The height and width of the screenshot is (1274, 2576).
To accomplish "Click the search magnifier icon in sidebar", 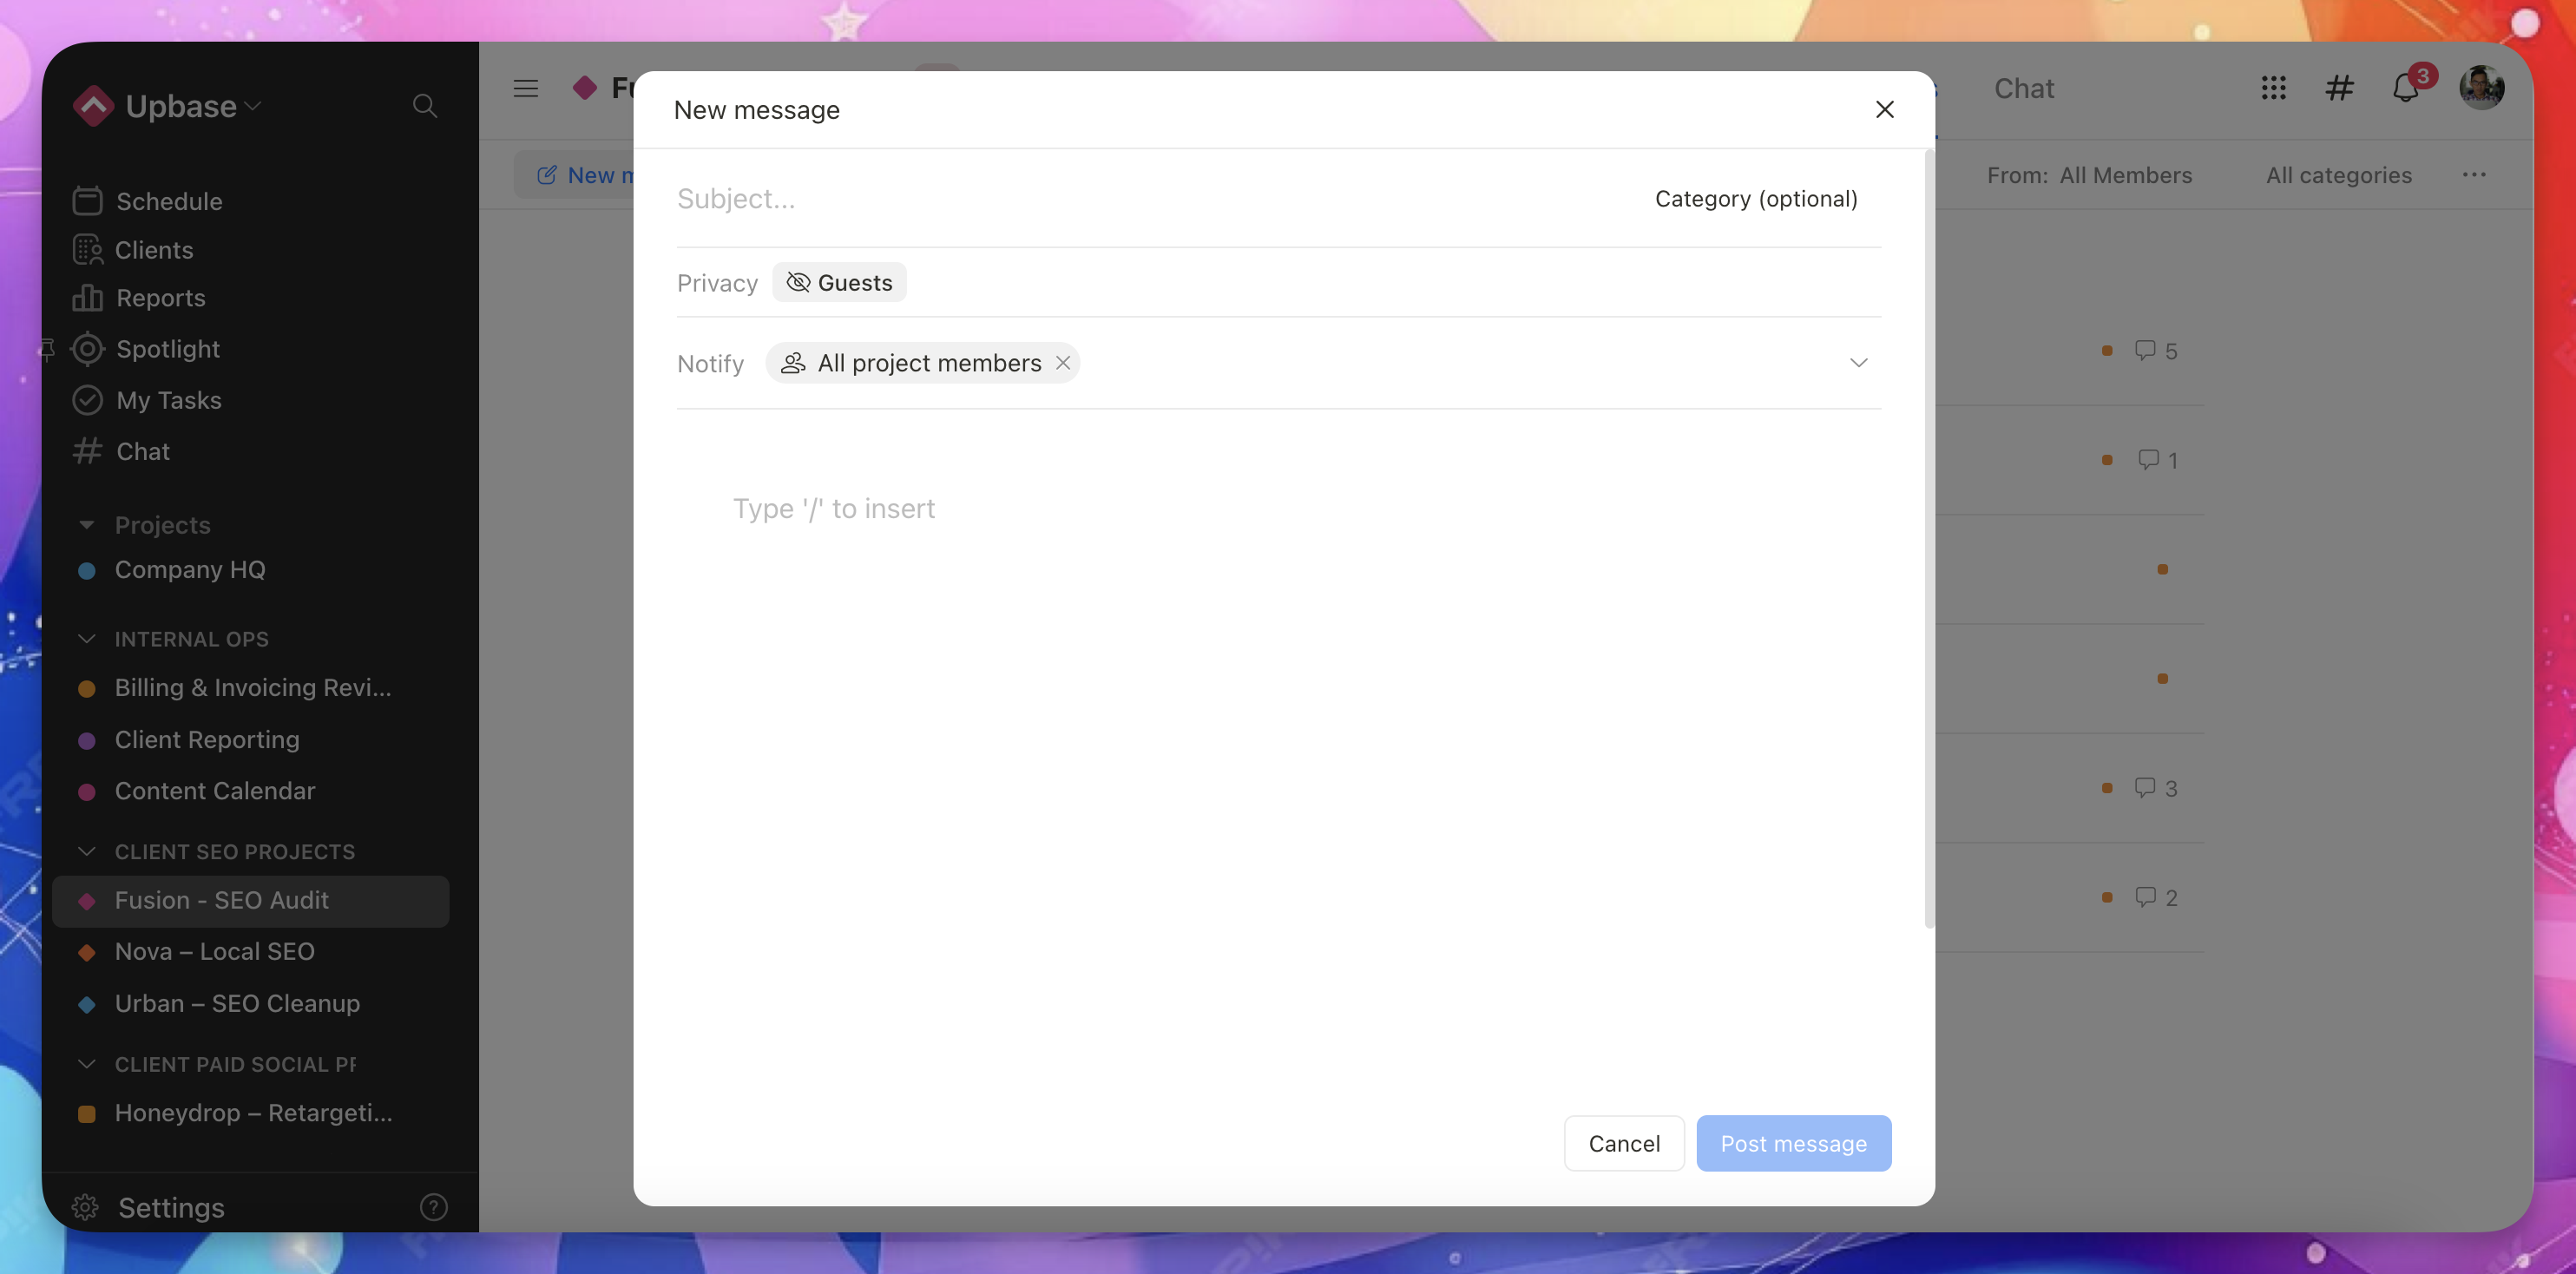I will [424, 106].
